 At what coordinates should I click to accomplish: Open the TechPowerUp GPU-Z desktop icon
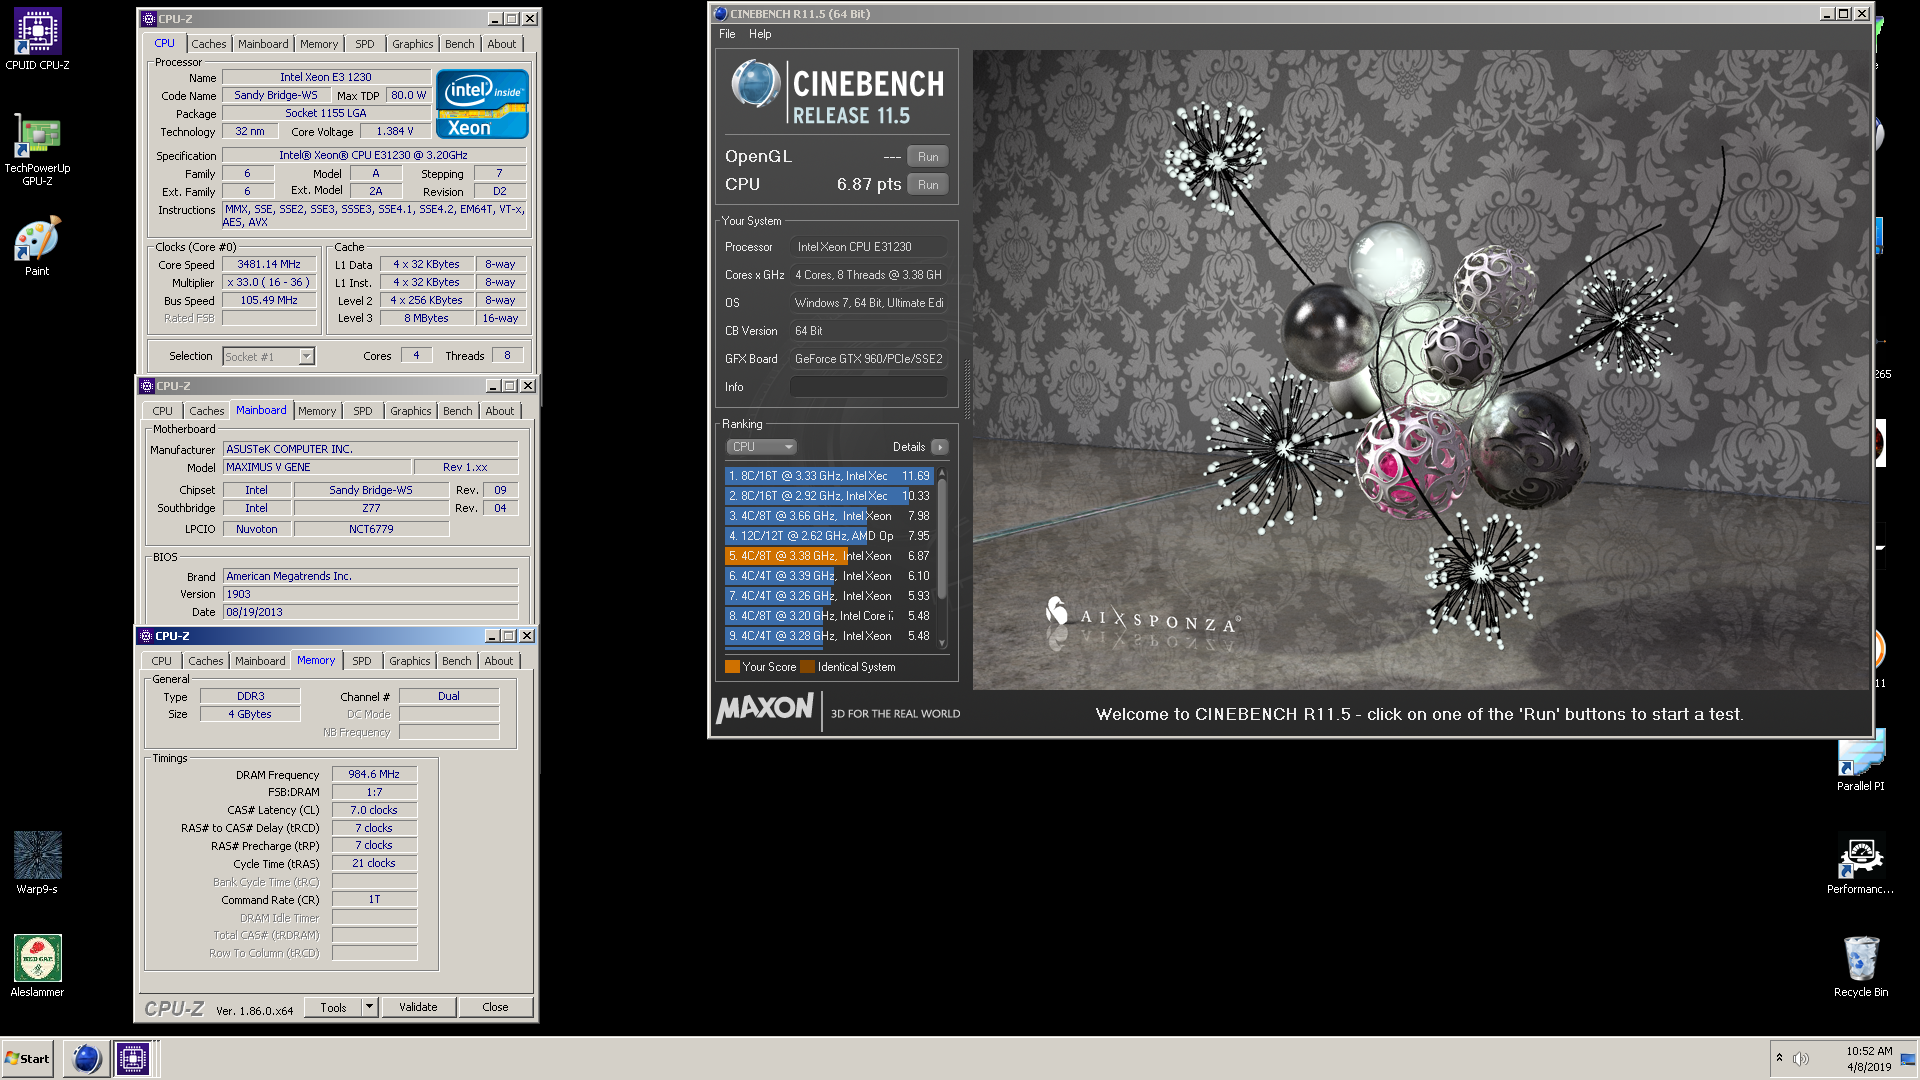pos(37,149)
